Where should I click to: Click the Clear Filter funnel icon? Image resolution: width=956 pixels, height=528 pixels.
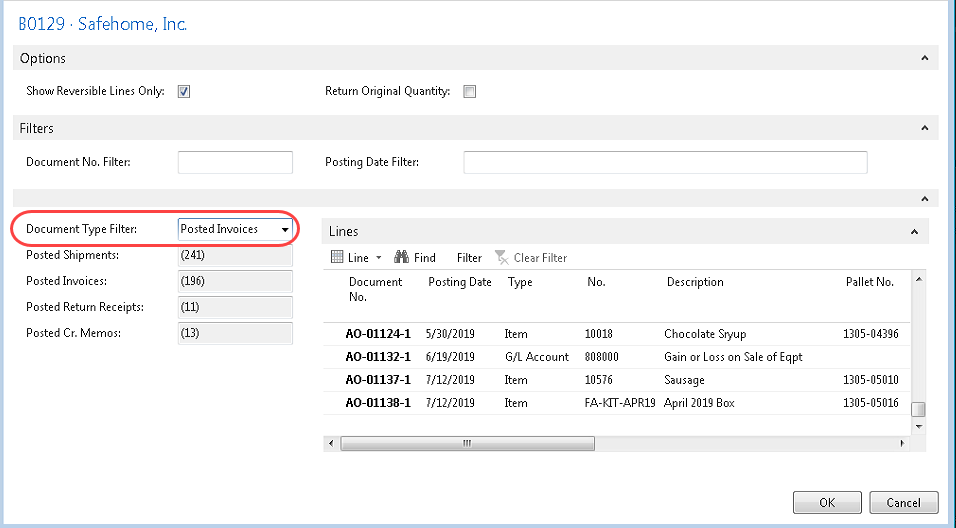(x=501, y=258)
